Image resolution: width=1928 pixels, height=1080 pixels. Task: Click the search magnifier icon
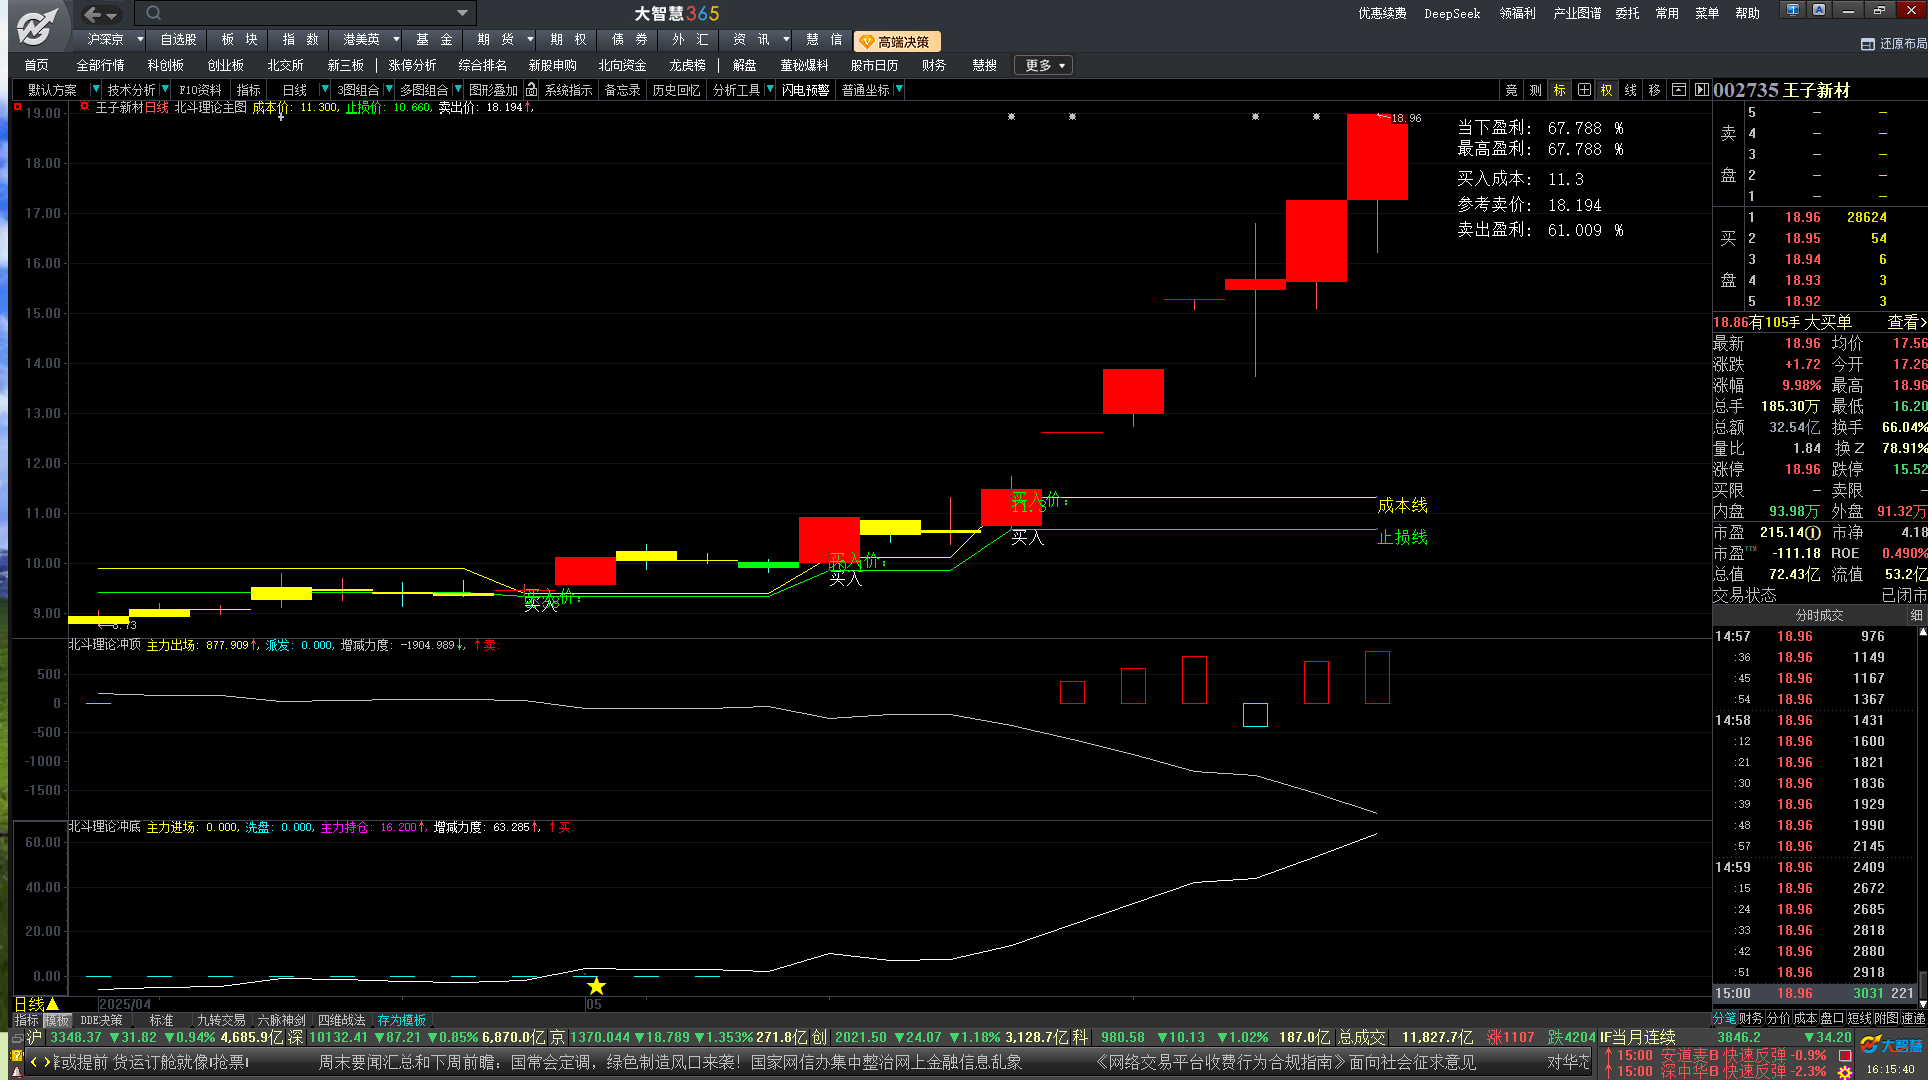[x=153, y=13]
